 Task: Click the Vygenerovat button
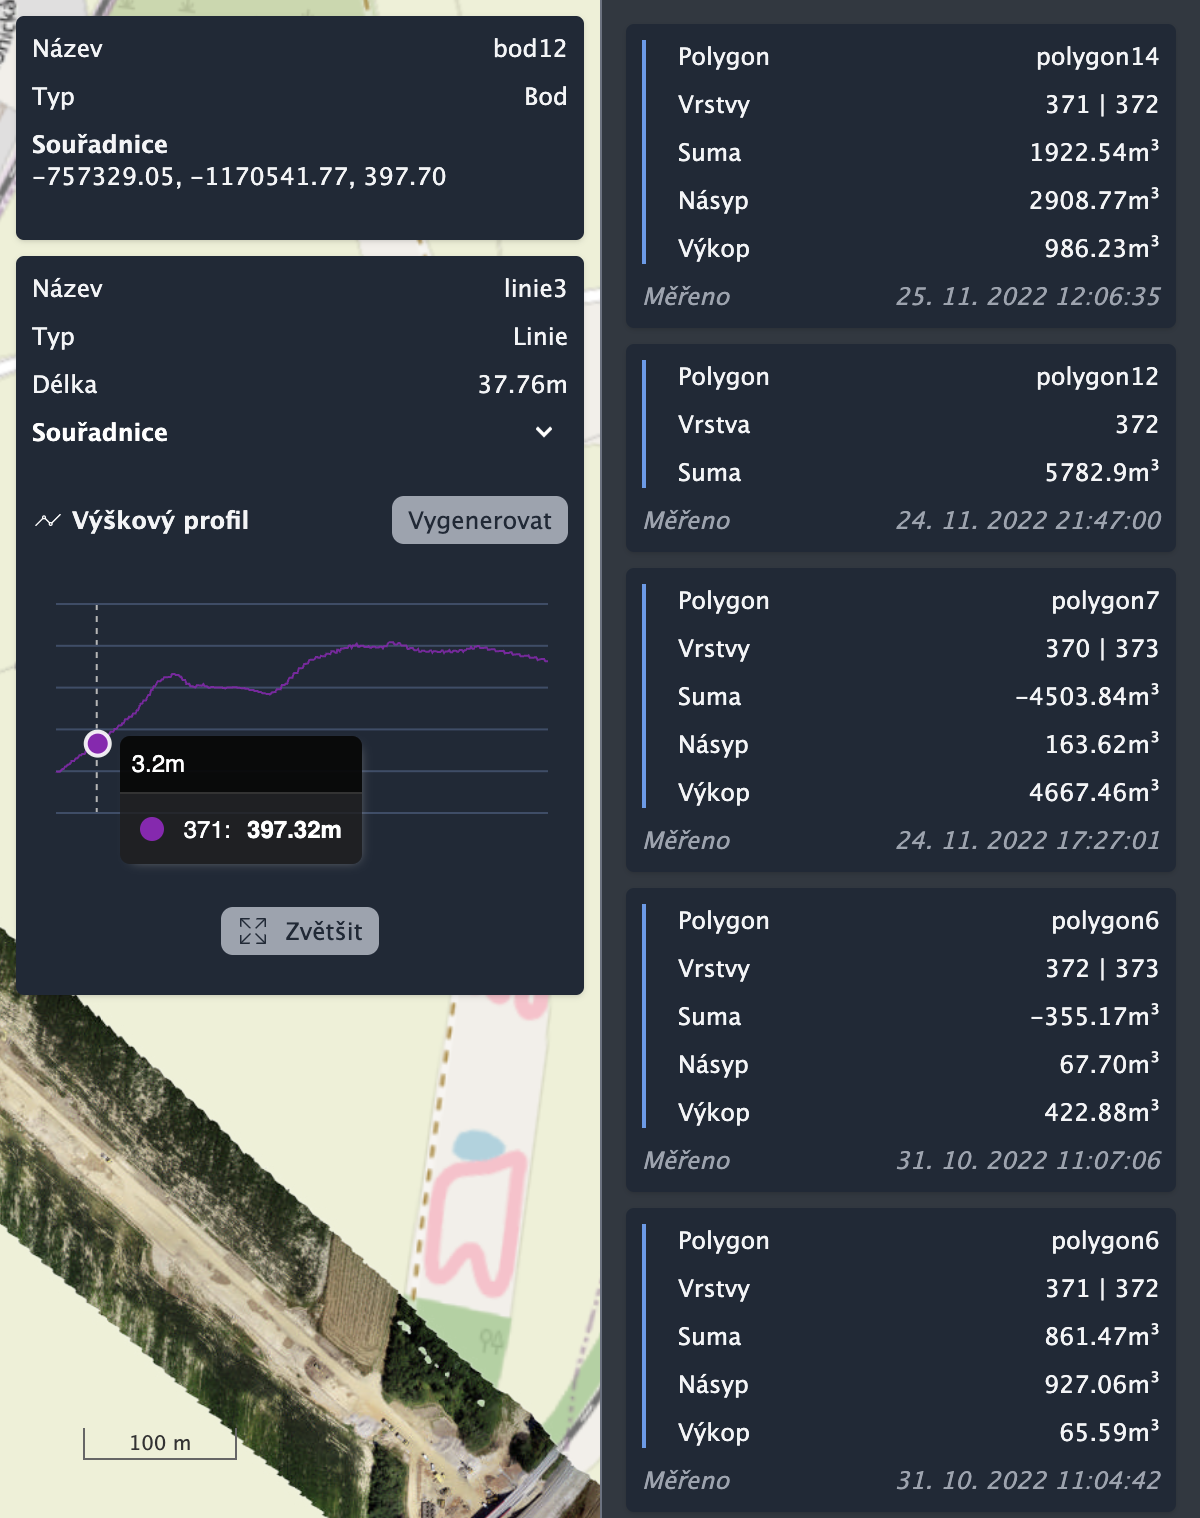479,520
